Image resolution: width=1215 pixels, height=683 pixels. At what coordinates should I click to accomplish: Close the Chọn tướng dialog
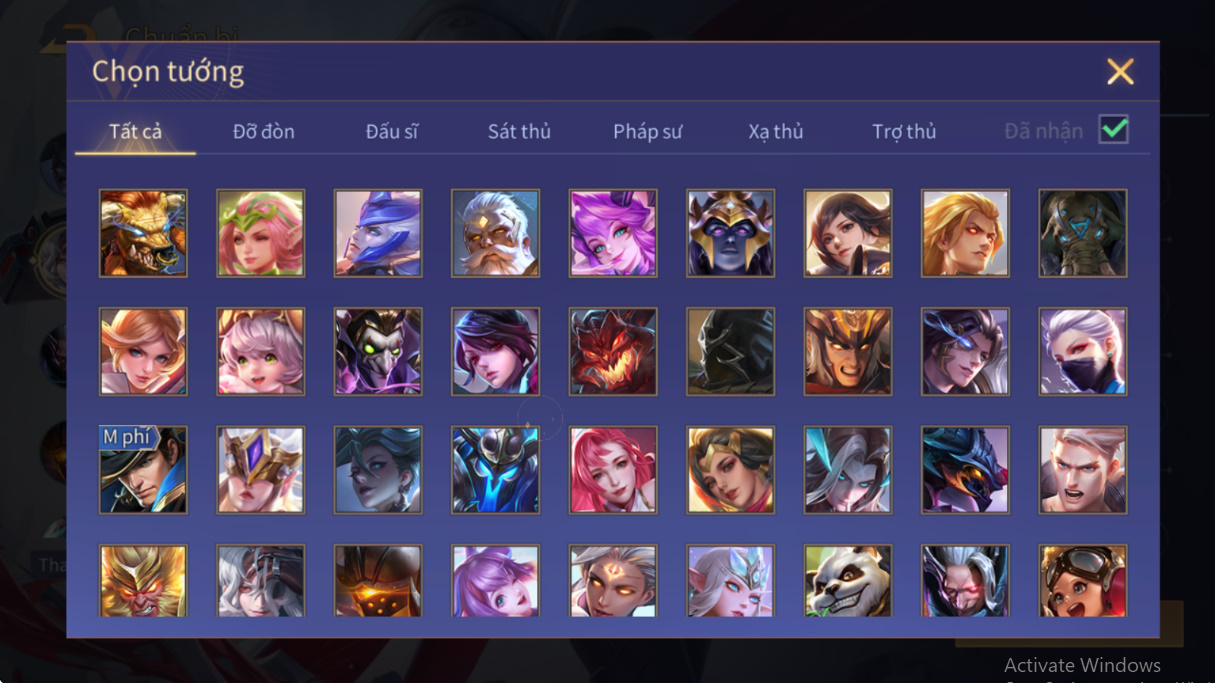tap(1120, 71)
